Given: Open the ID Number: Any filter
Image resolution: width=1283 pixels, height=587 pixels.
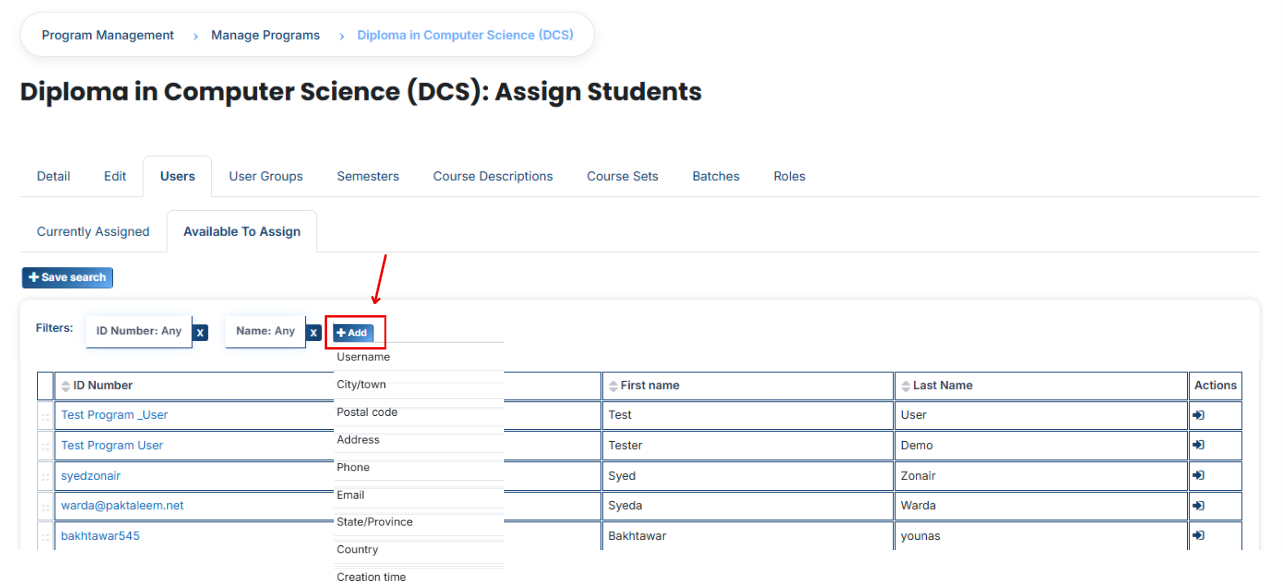Looking at the screenshot, I should point(139,331).
